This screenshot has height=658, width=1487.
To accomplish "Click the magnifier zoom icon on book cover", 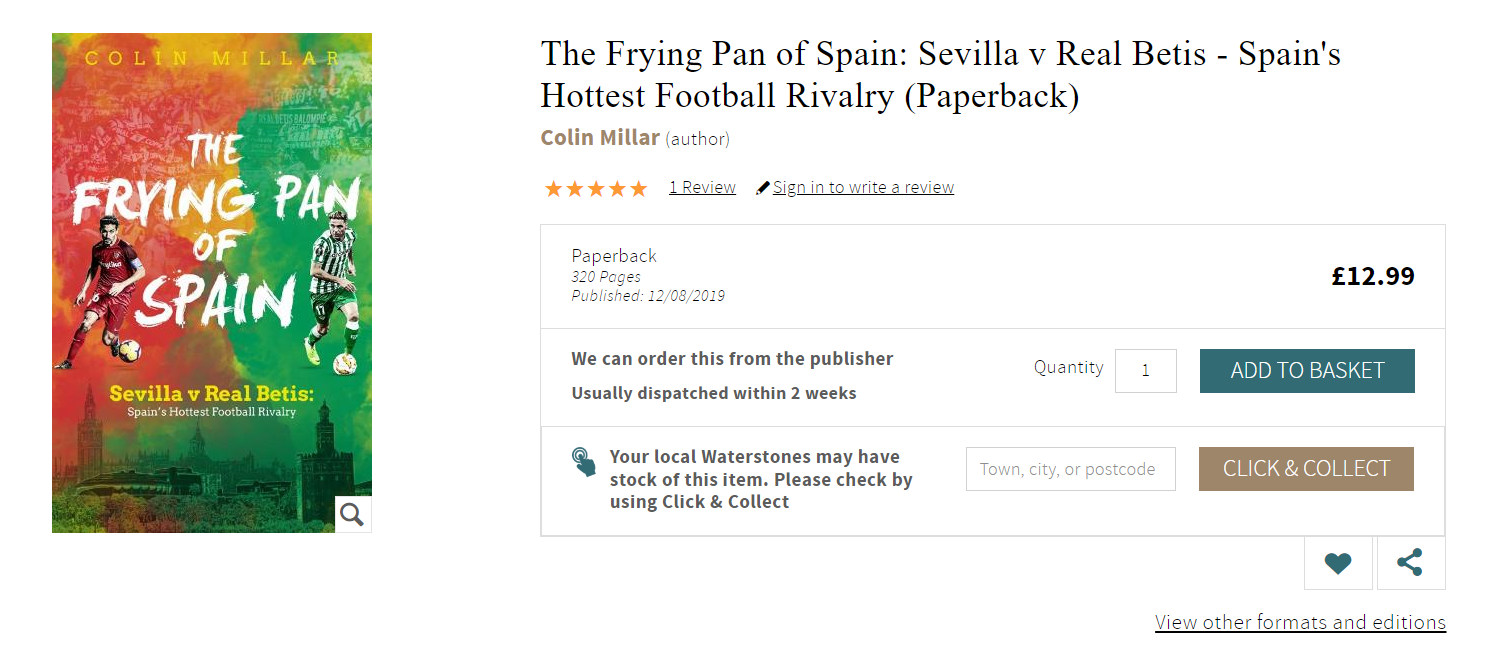I will tap(352, 514).
